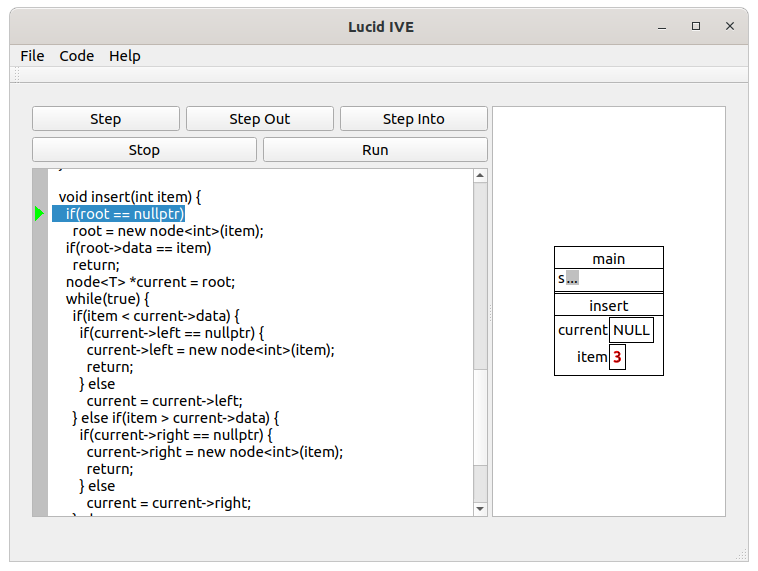Select the insert stack frame header
The height and width of the screenshot is (571, 758).
tap(609, 306)
